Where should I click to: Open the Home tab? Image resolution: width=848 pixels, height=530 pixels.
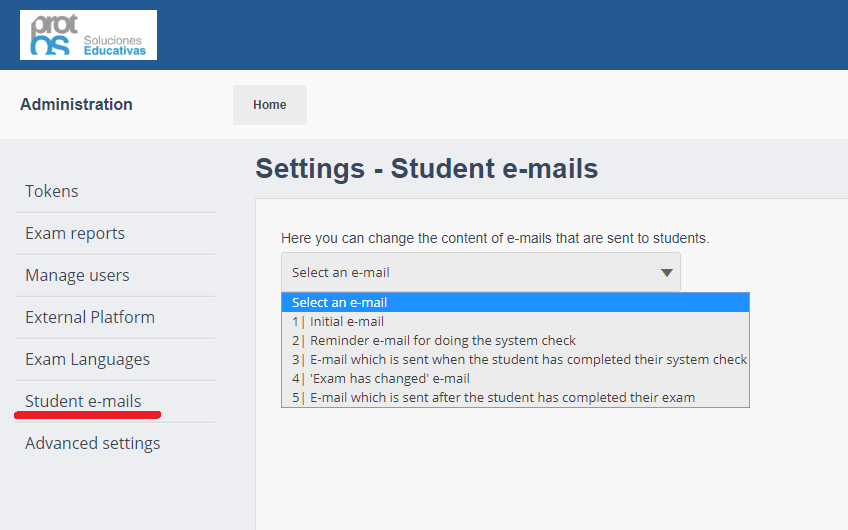tap(269, 105)
